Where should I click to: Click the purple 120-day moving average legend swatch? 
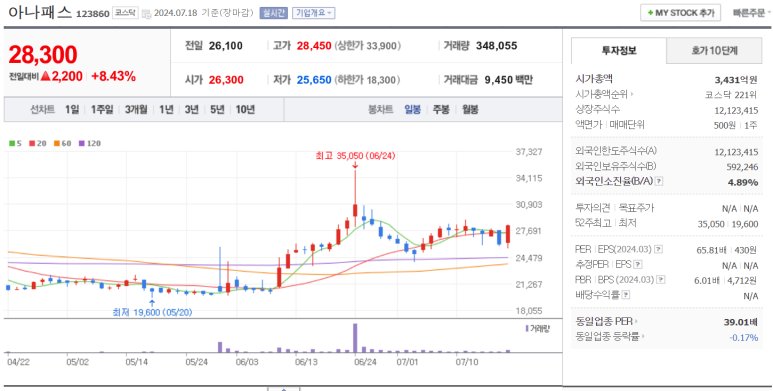81,143
